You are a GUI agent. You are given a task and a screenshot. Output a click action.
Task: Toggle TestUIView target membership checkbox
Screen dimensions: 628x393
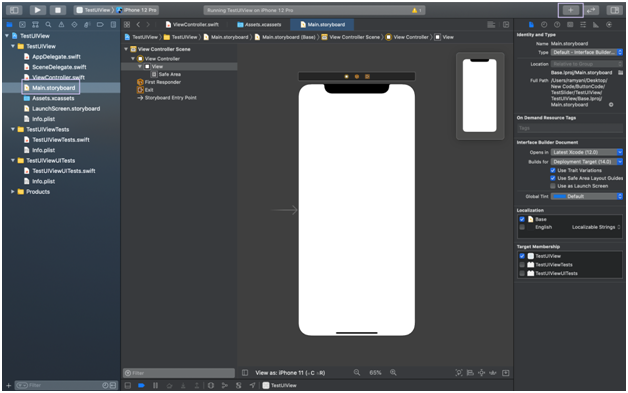coord(522,256)
